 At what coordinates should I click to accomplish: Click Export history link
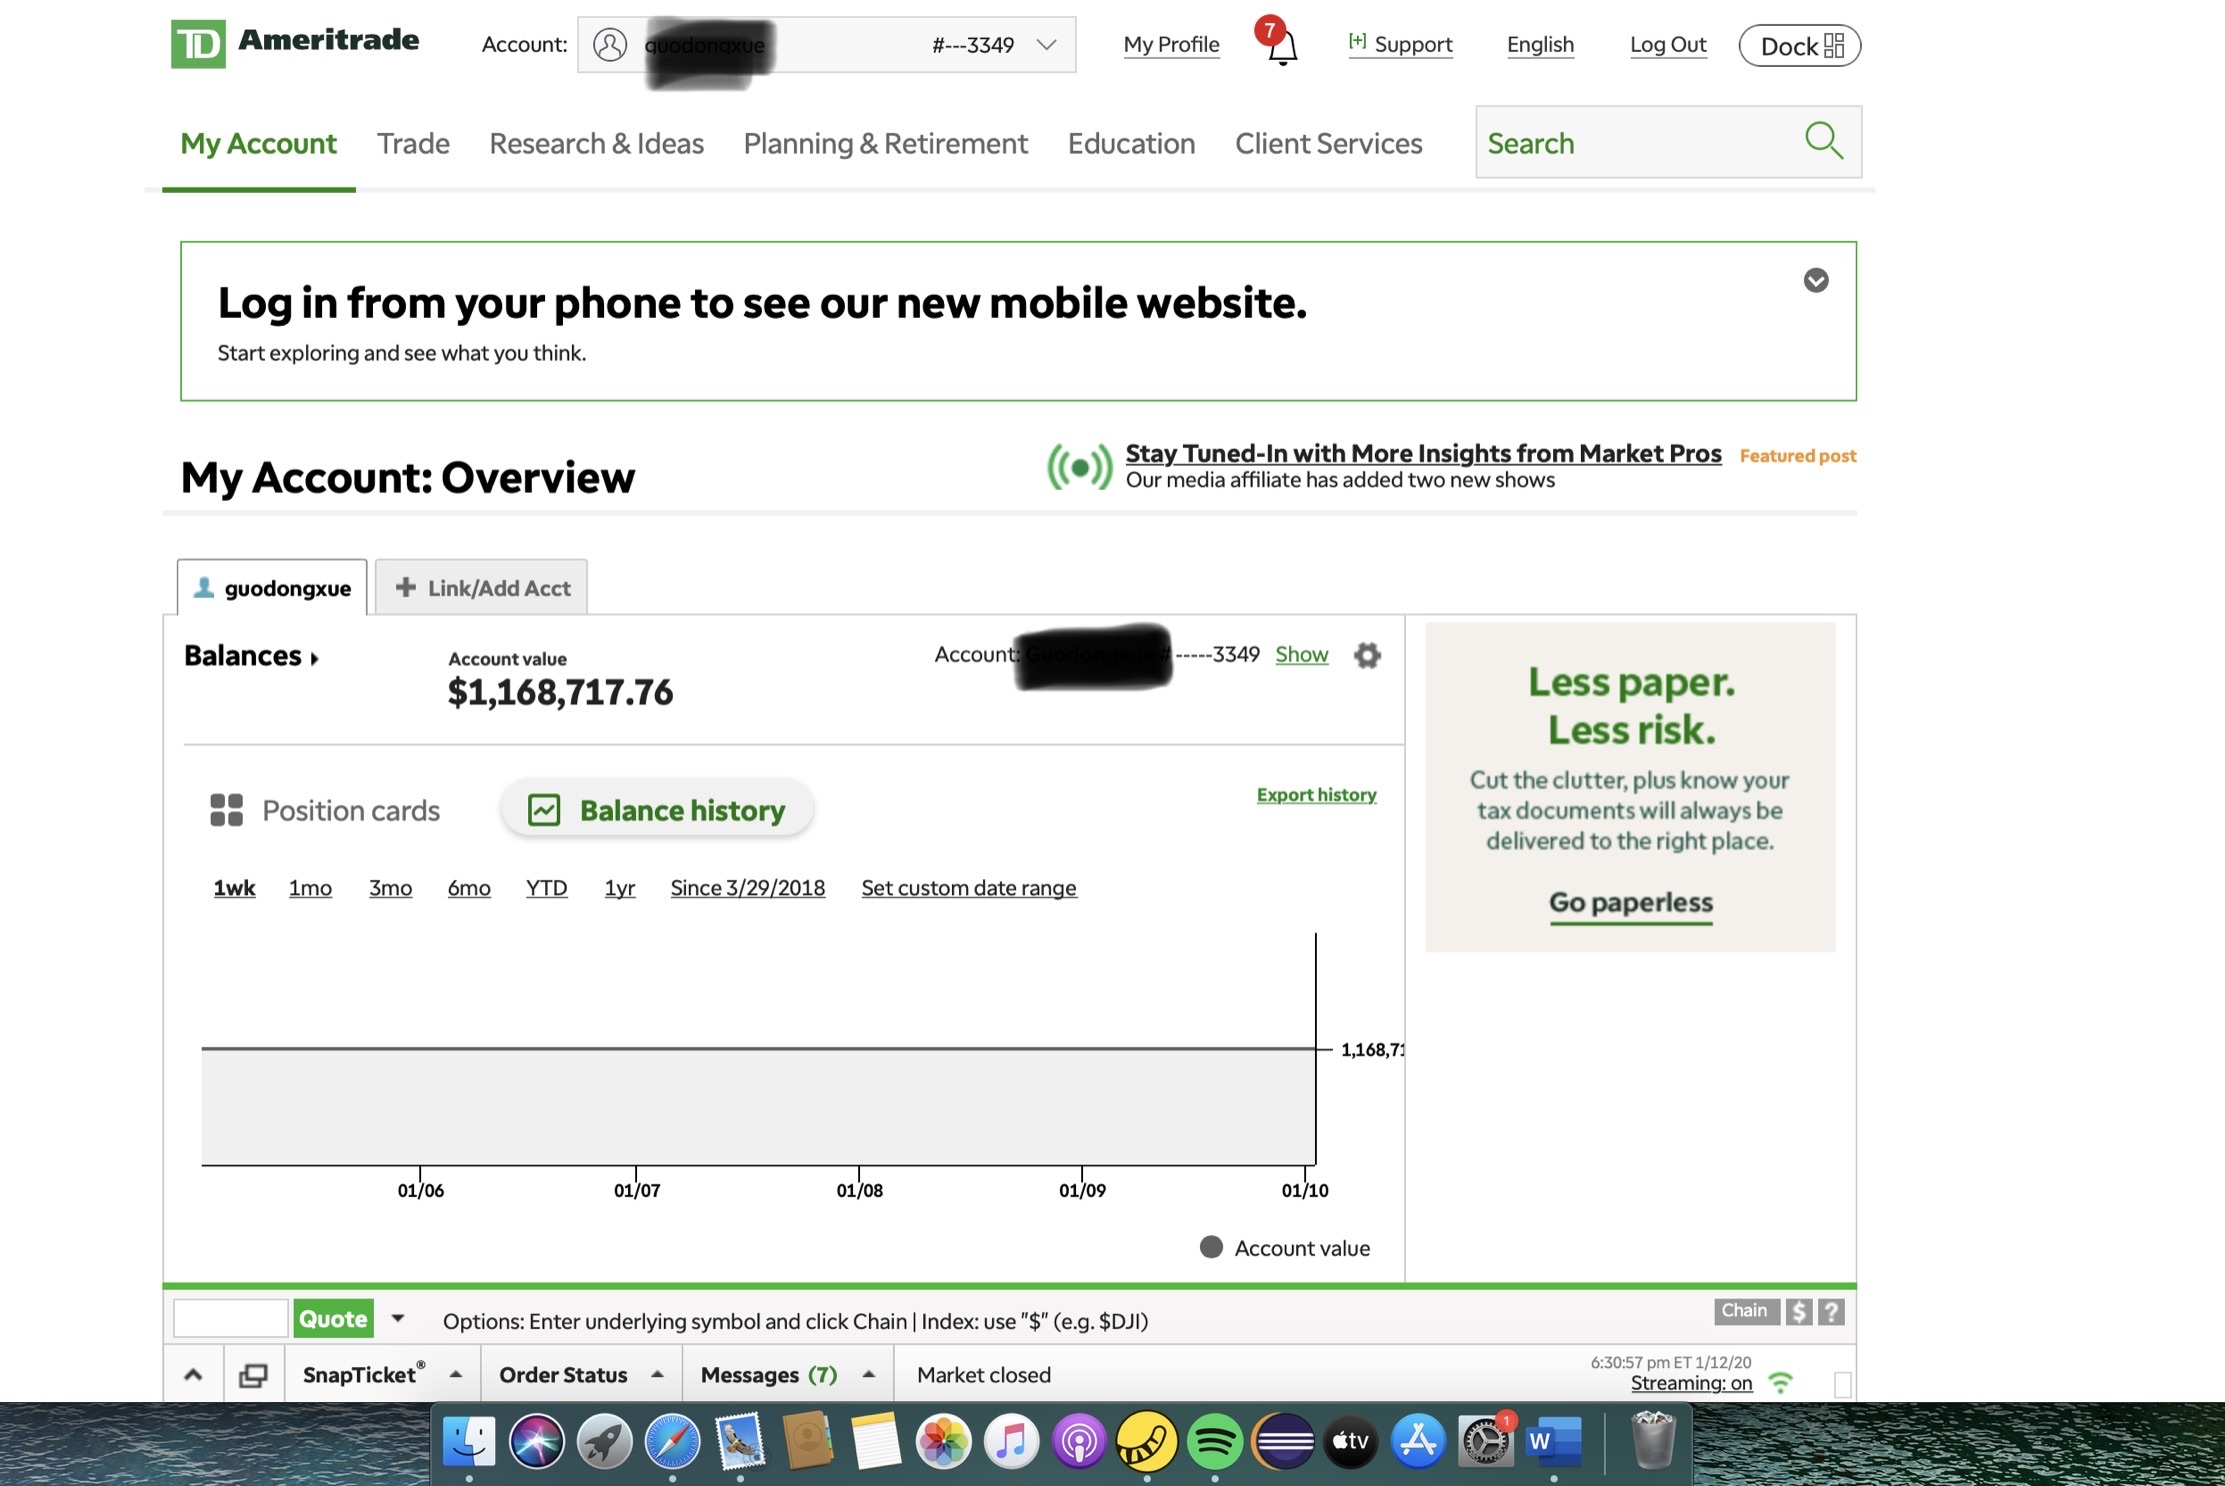(1316, 795)
